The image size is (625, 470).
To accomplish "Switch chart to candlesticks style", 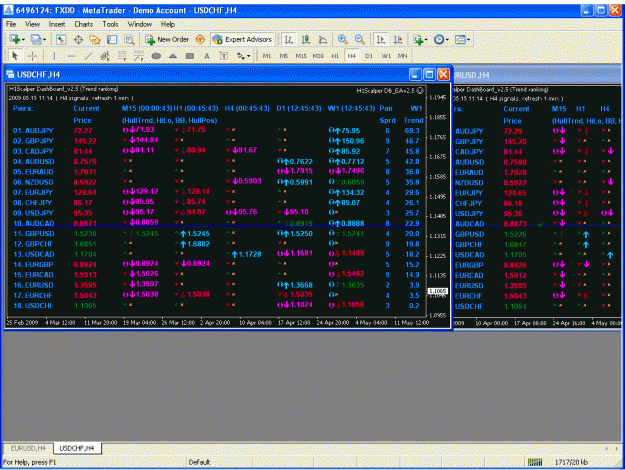I will pos(306,39).
